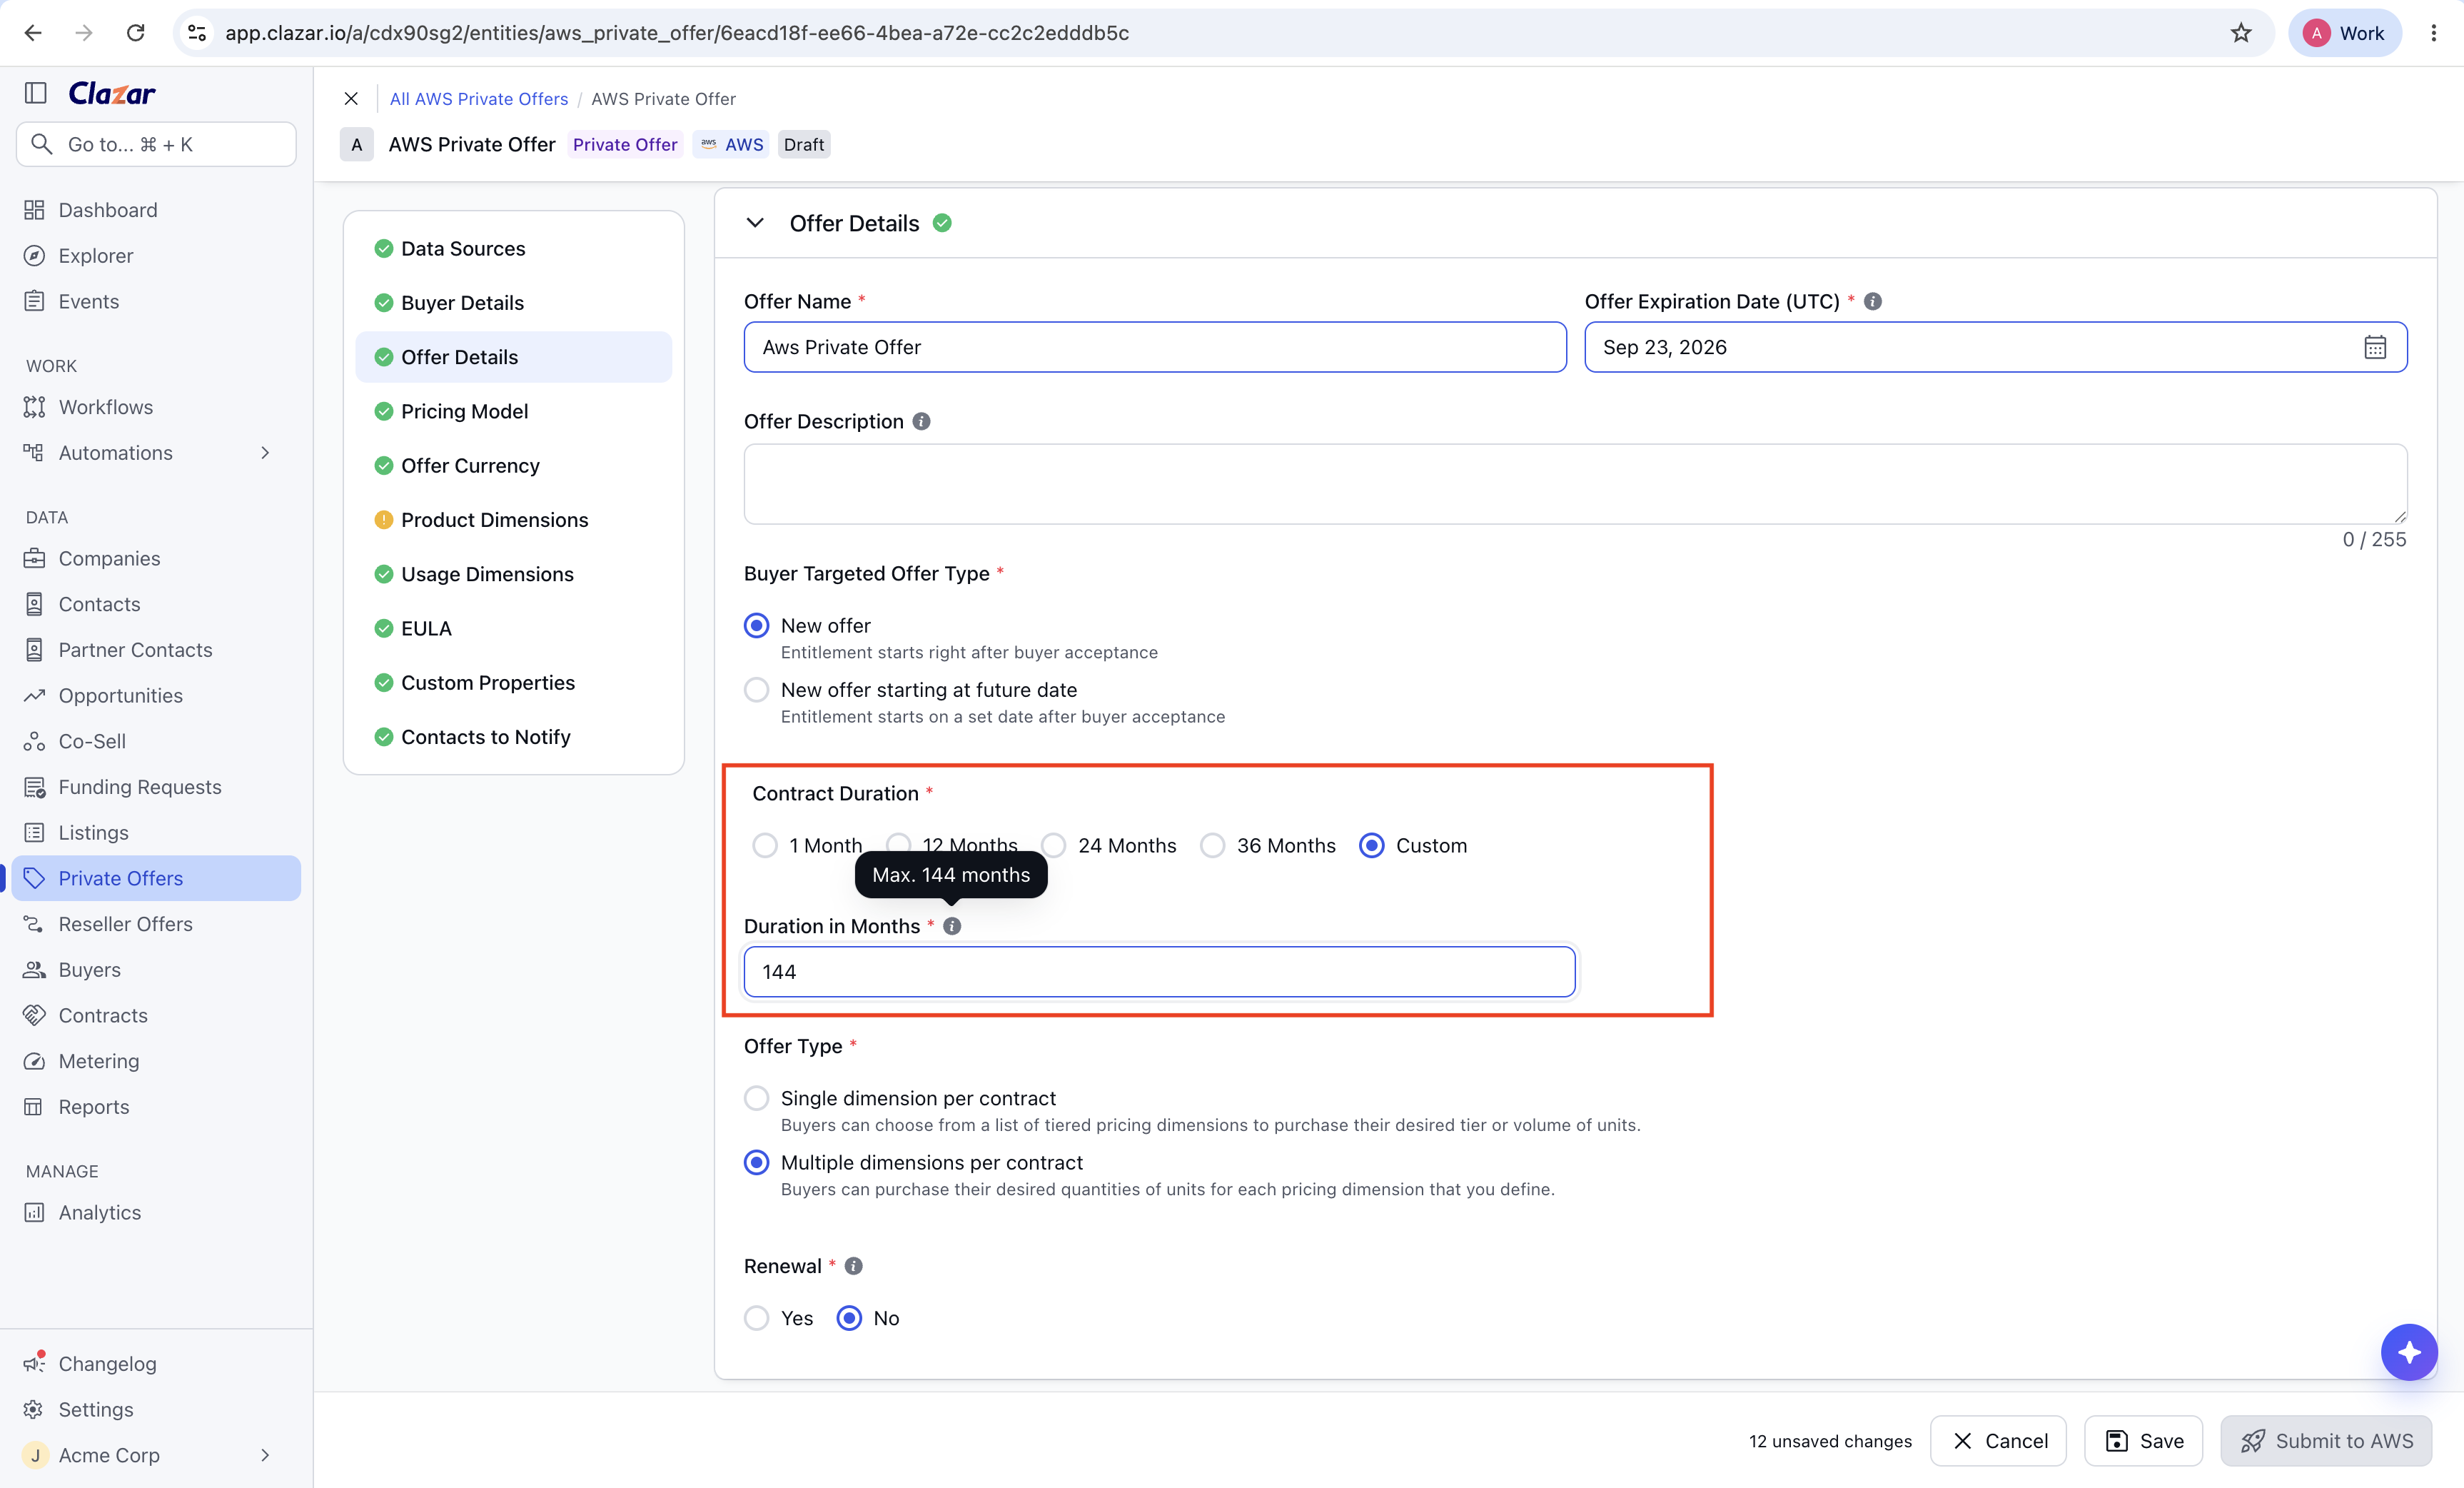Click the Save button

2143,1441
